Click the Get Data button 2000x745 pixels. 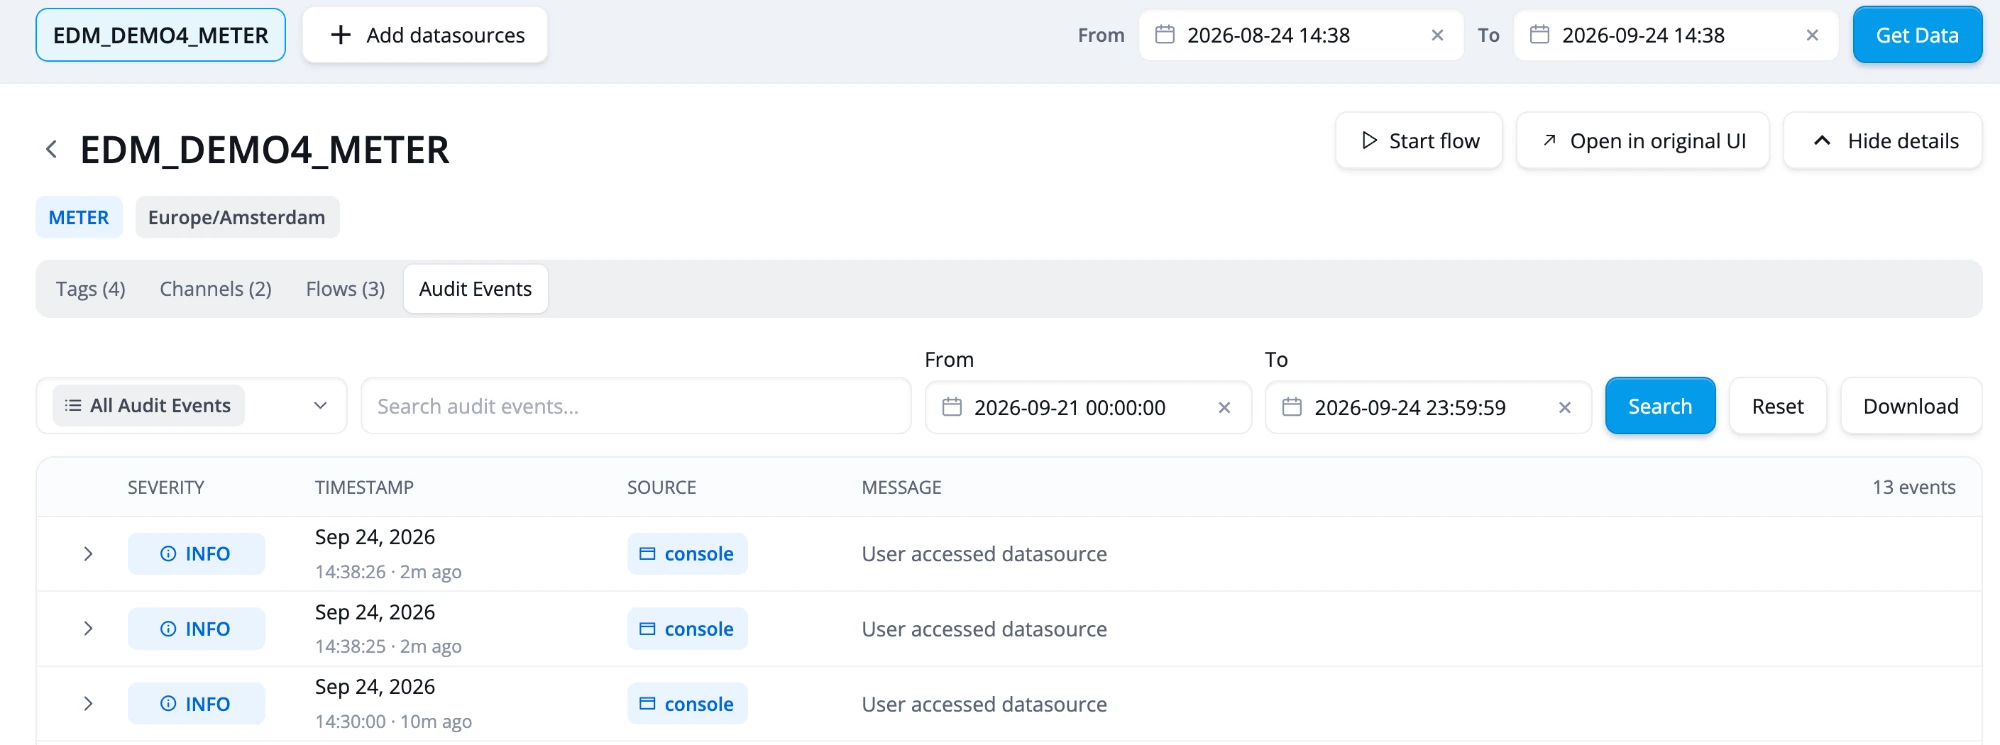click(1917, 35)
